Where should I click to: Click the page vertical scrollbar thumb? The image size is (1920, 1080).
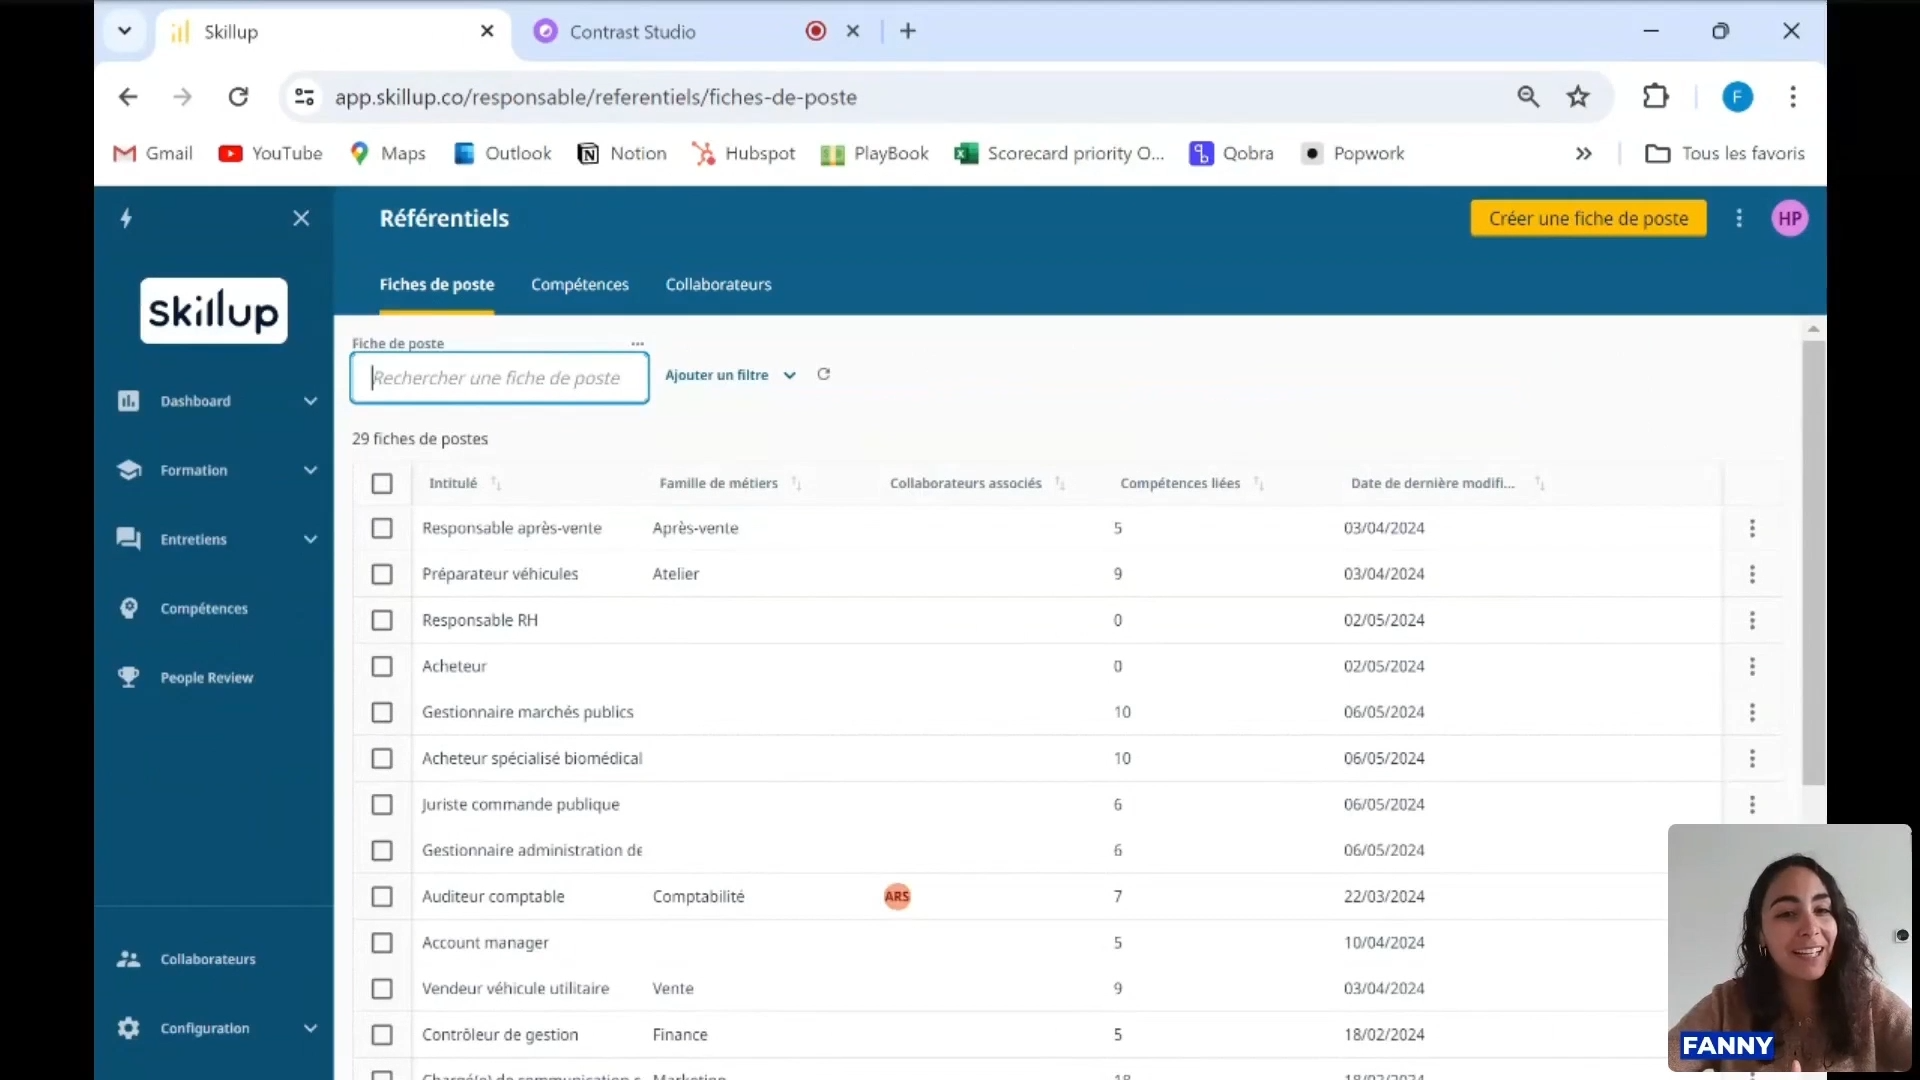1813,562
